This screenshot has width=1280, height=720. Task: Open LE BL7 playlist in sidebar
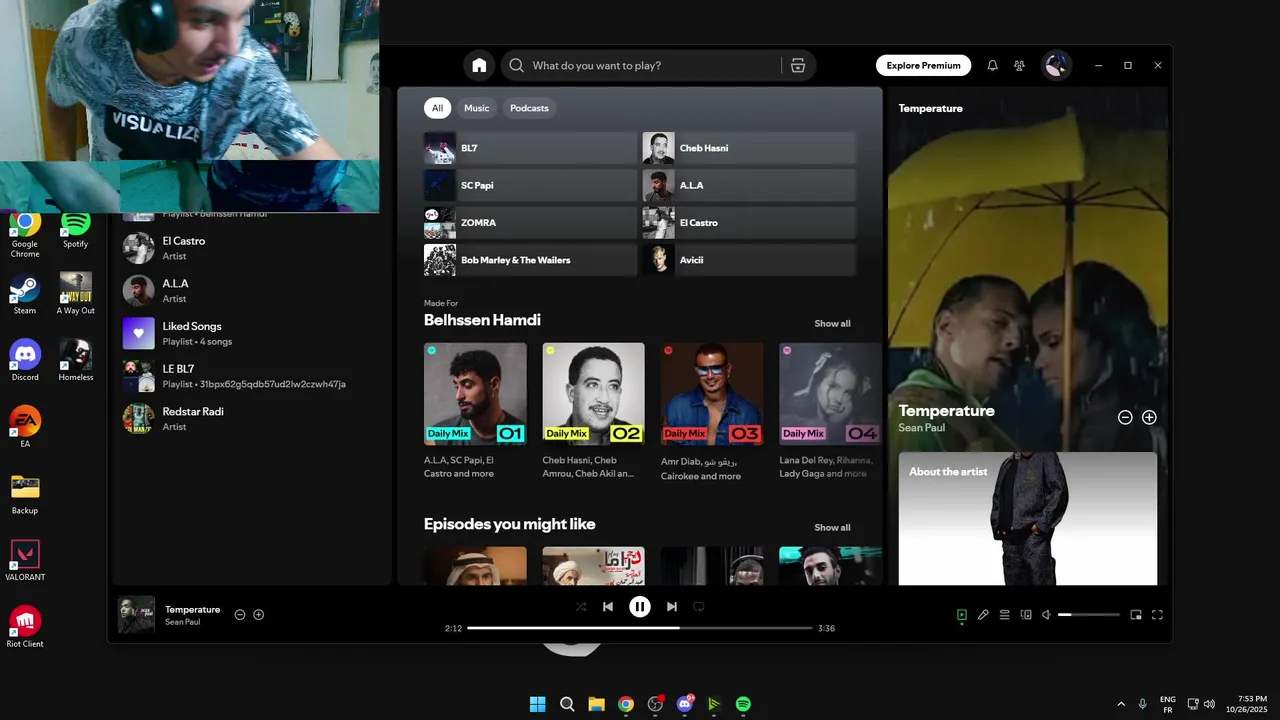click(252, 376)
